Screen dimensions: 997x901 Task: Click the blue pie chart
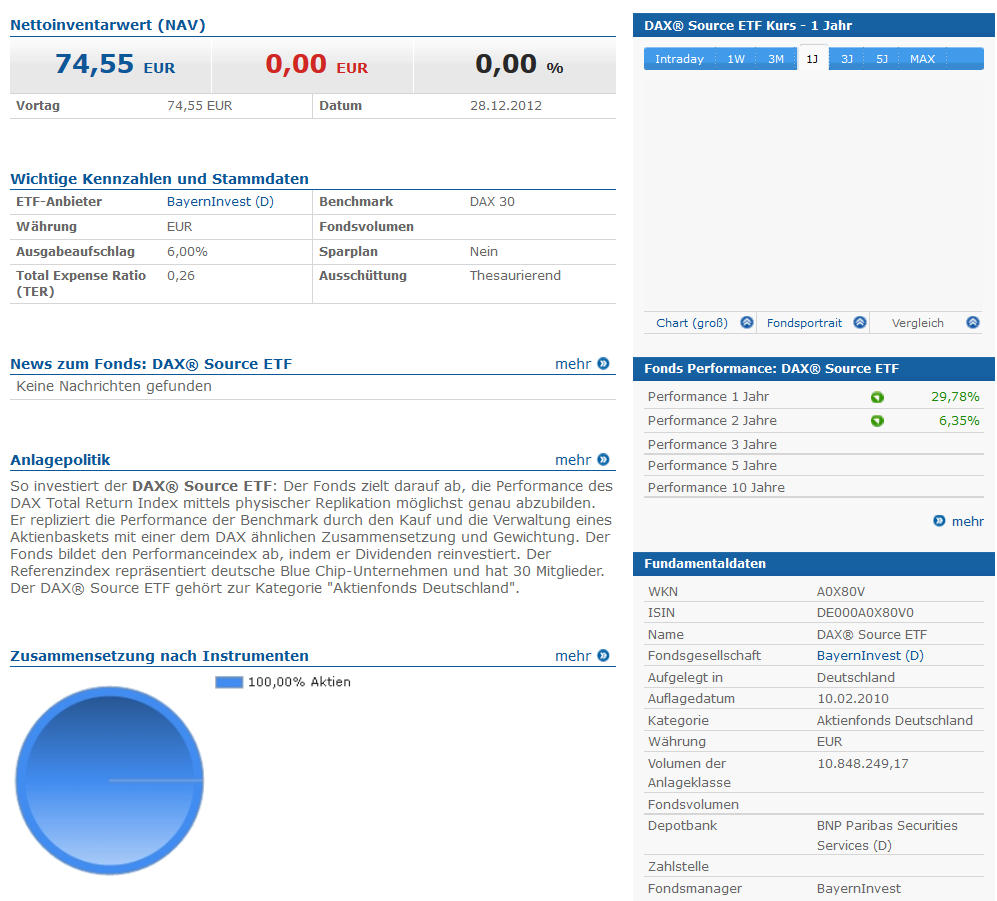[109, 780]
